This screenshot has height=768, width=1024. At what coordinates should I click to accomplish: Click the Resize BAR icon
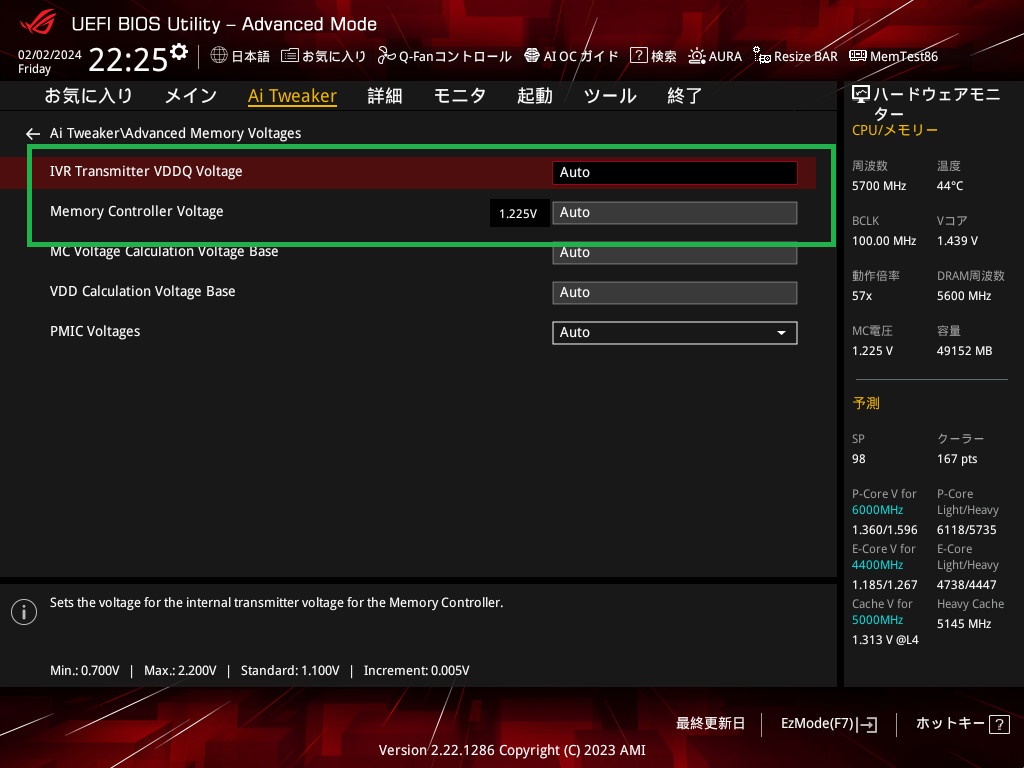(x=761, y=56)
